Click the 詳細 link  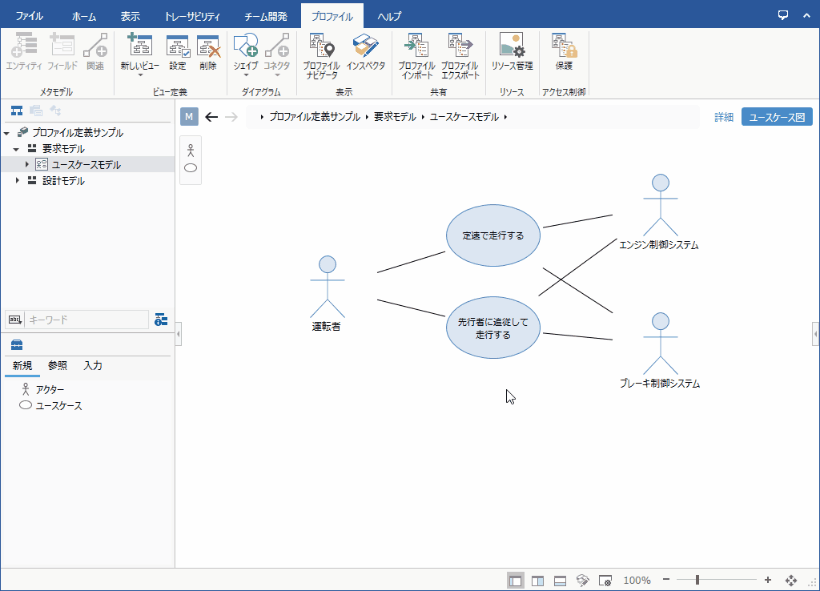pos(723,117)
